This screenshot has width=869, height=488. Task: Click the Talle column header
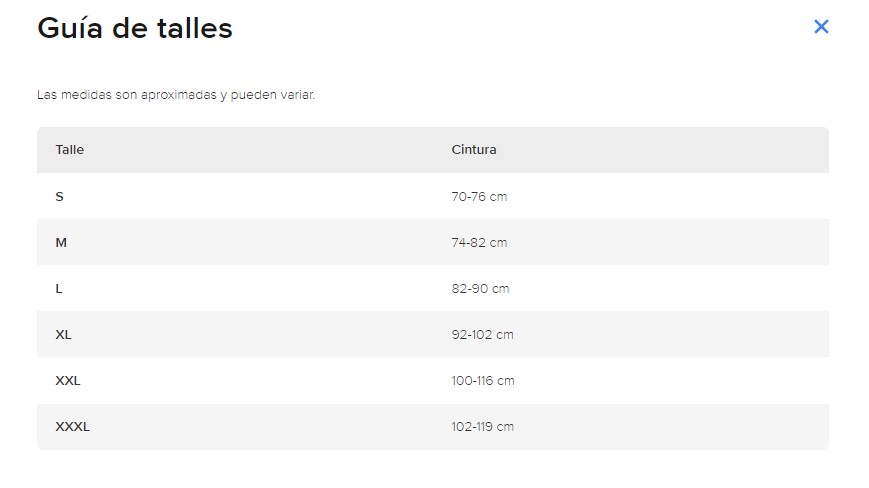pos(70,150)
